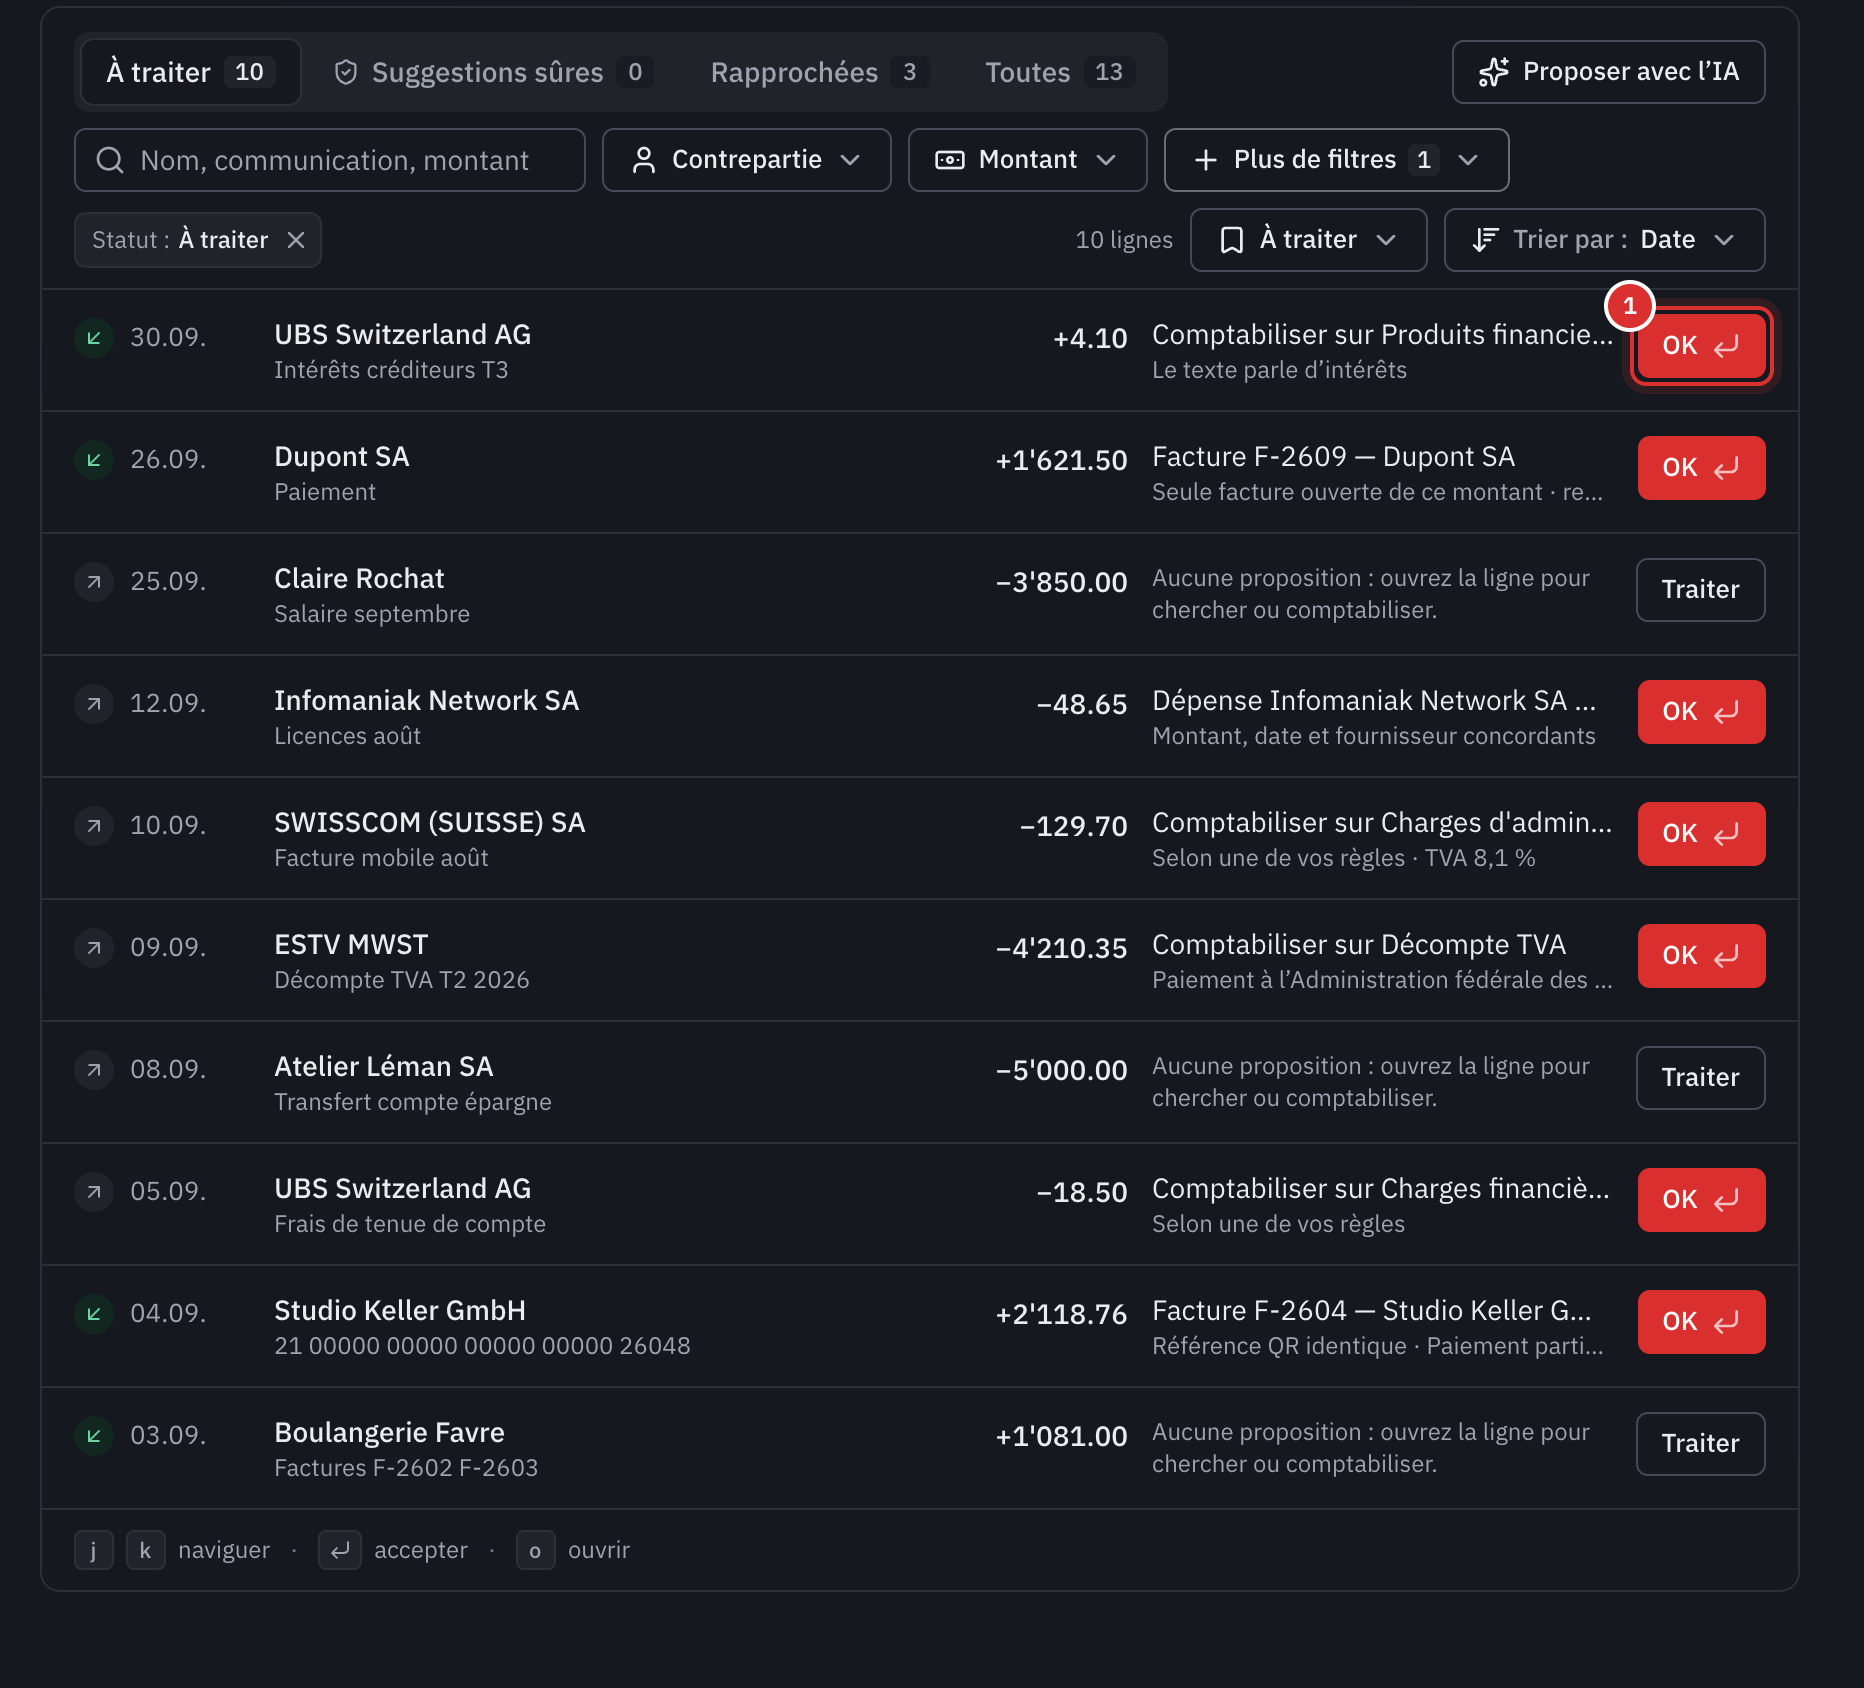Click OK for ESTV MWST Décompte TVA

[x=1701, y=956]
